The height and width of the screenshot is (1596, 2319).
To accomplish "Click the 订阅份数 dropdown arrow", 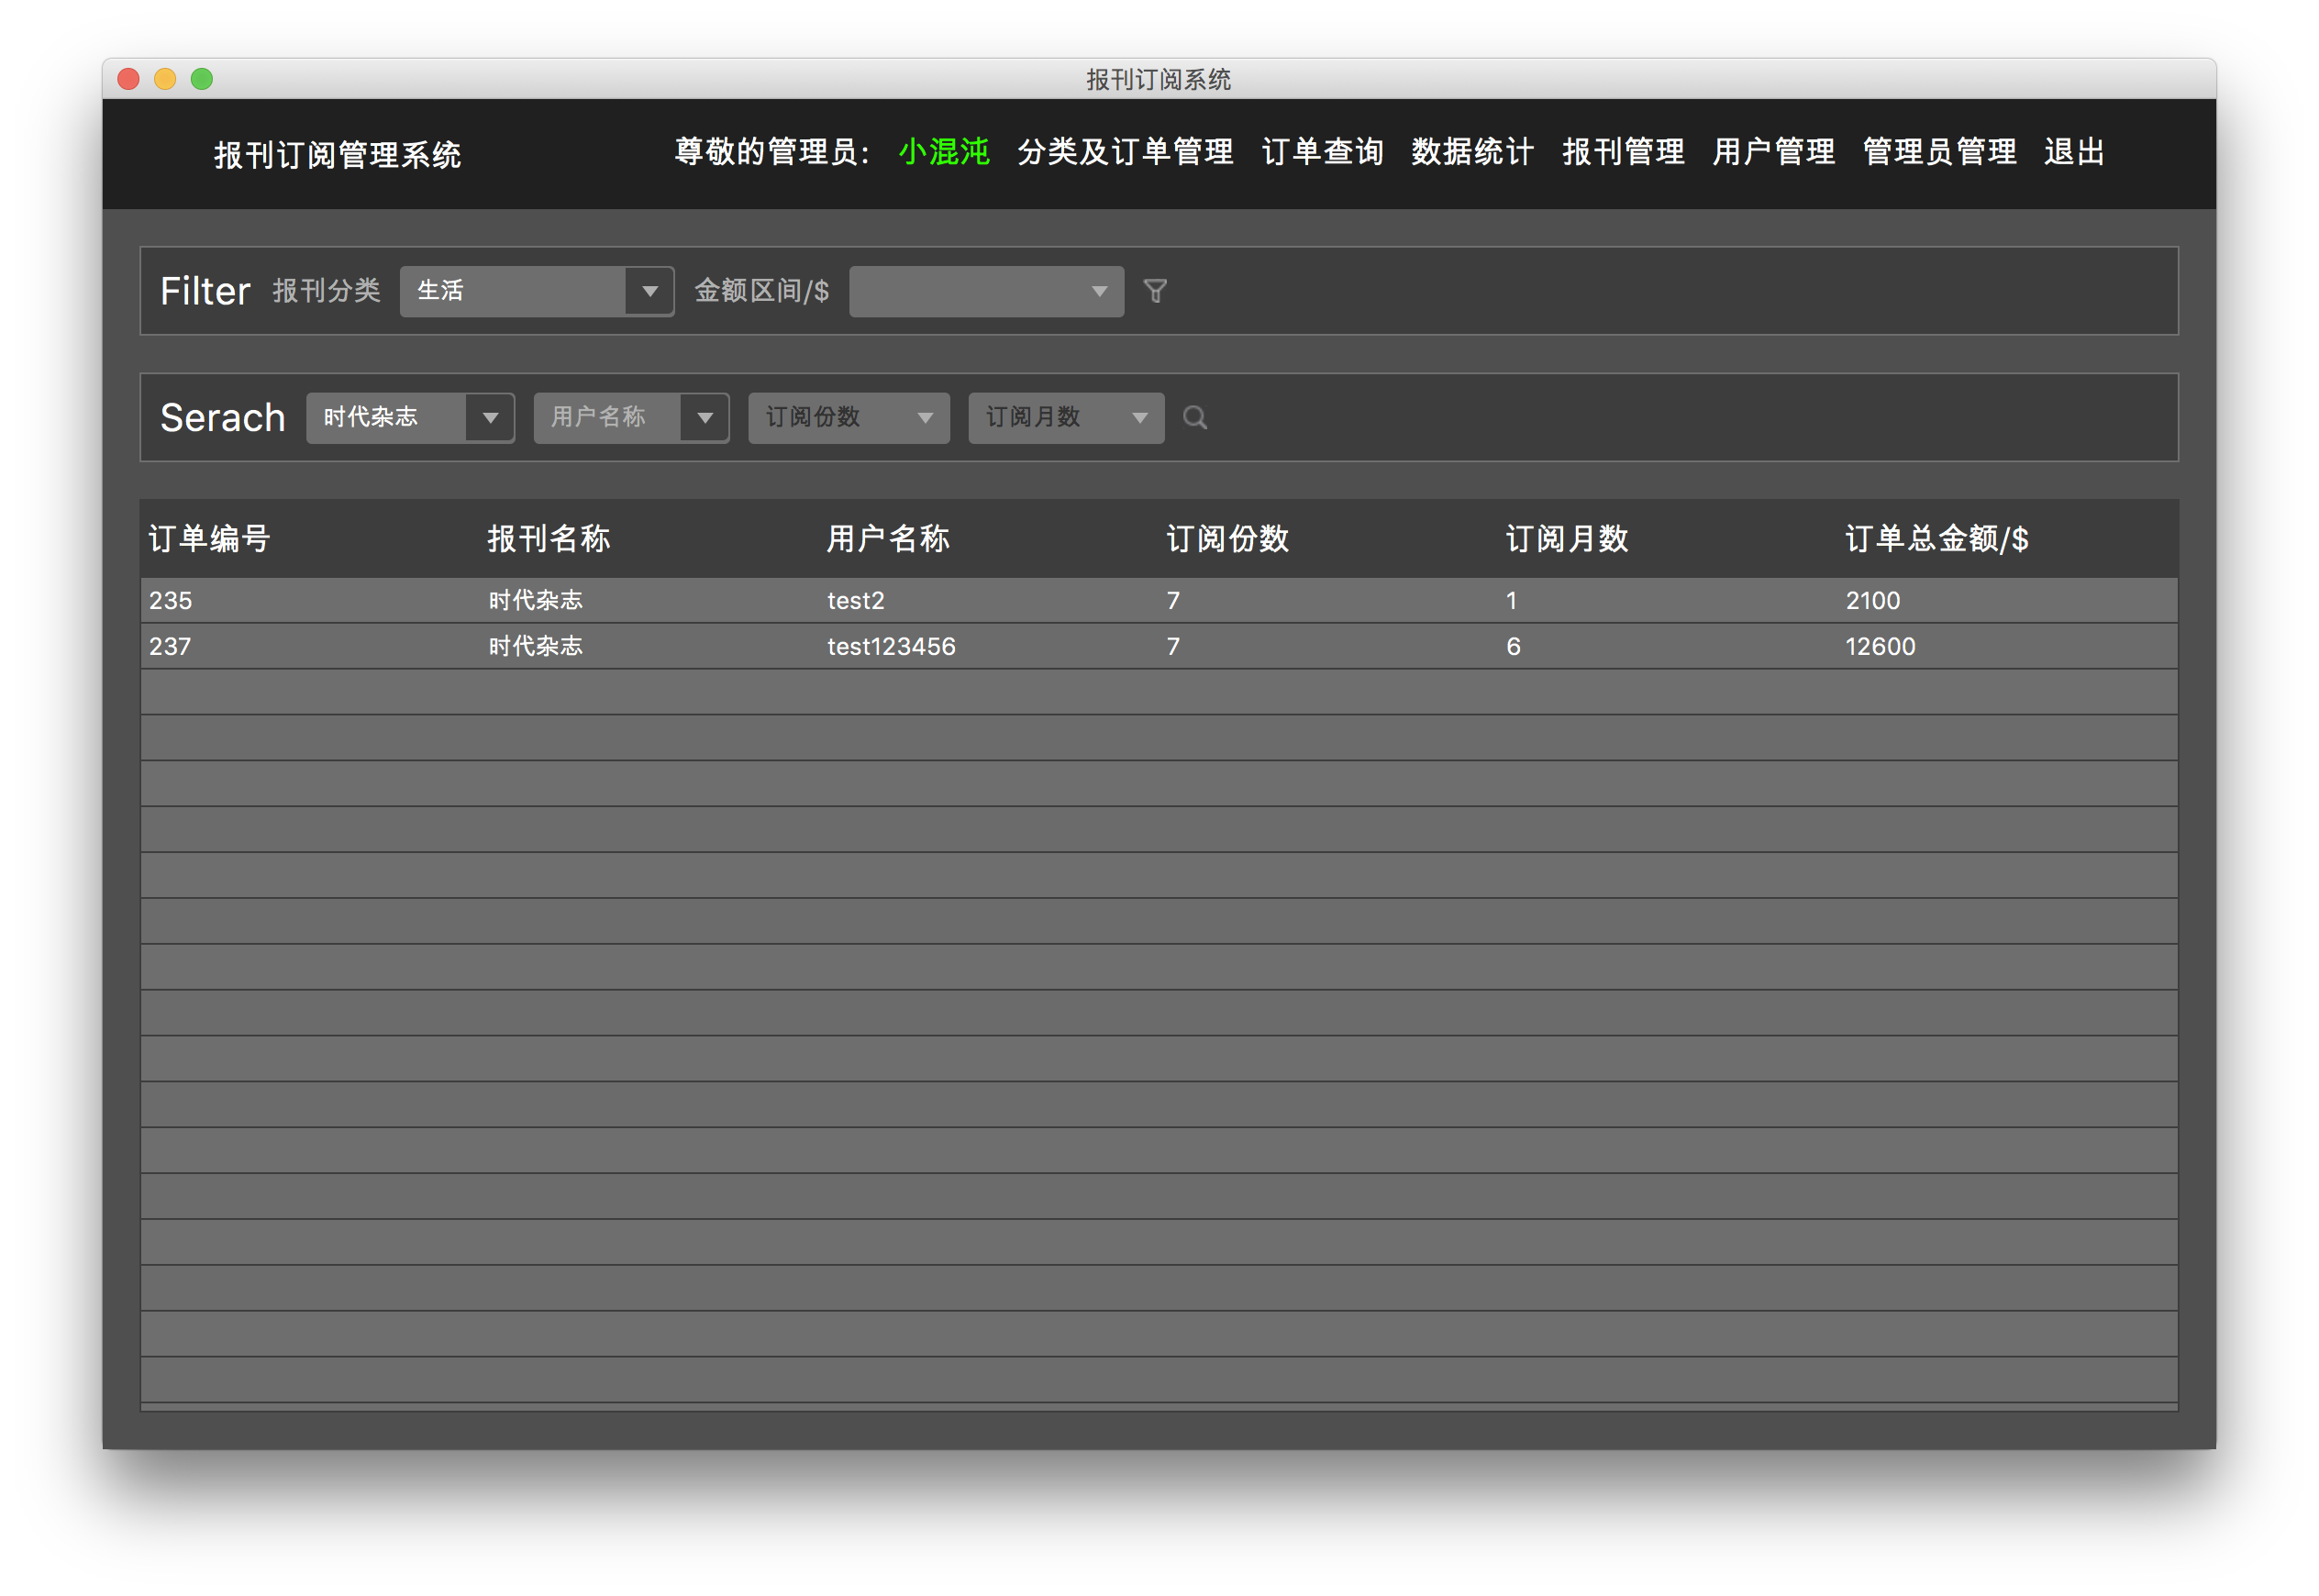I will pyautogui.click(x=925, y=418).
